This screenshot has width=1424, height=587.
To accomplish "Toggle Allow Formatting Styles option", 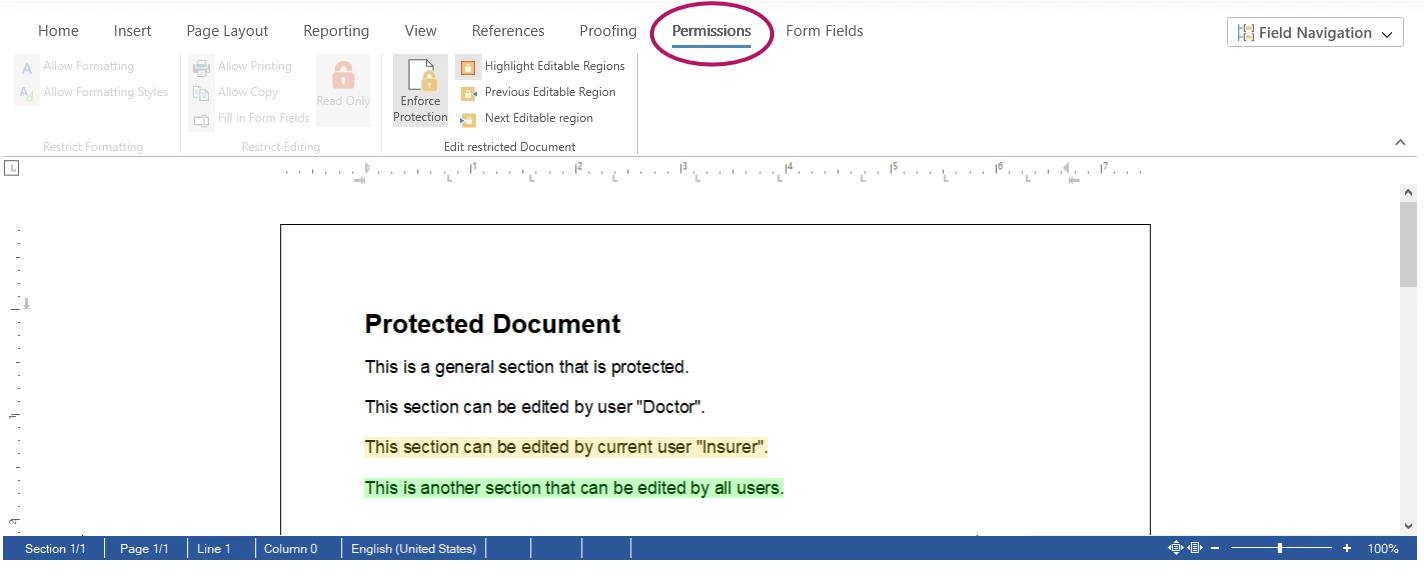I will pos(25,92).
